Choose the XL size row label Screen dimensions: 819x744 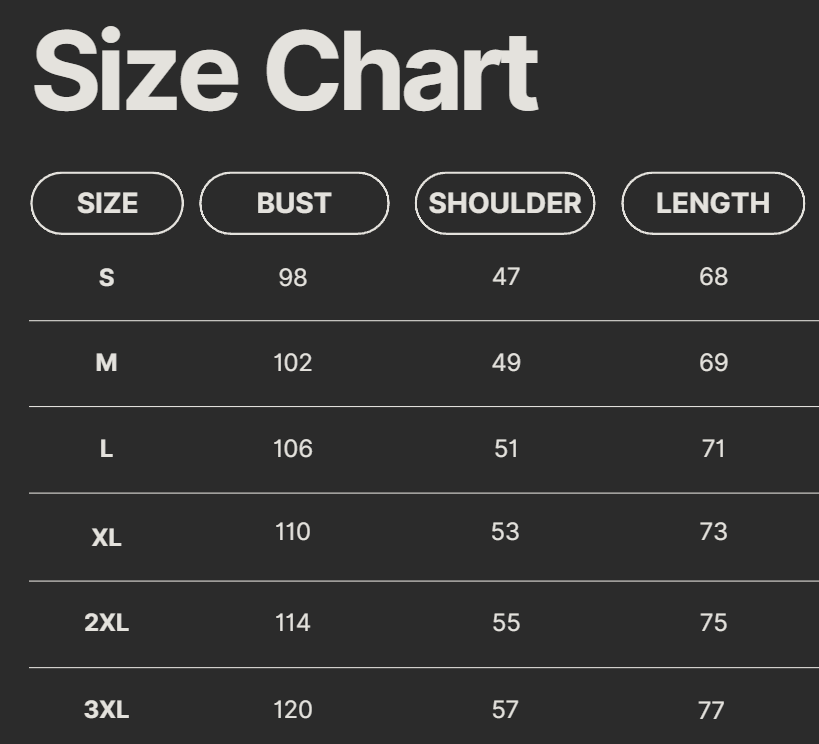[x=107, y=537]
